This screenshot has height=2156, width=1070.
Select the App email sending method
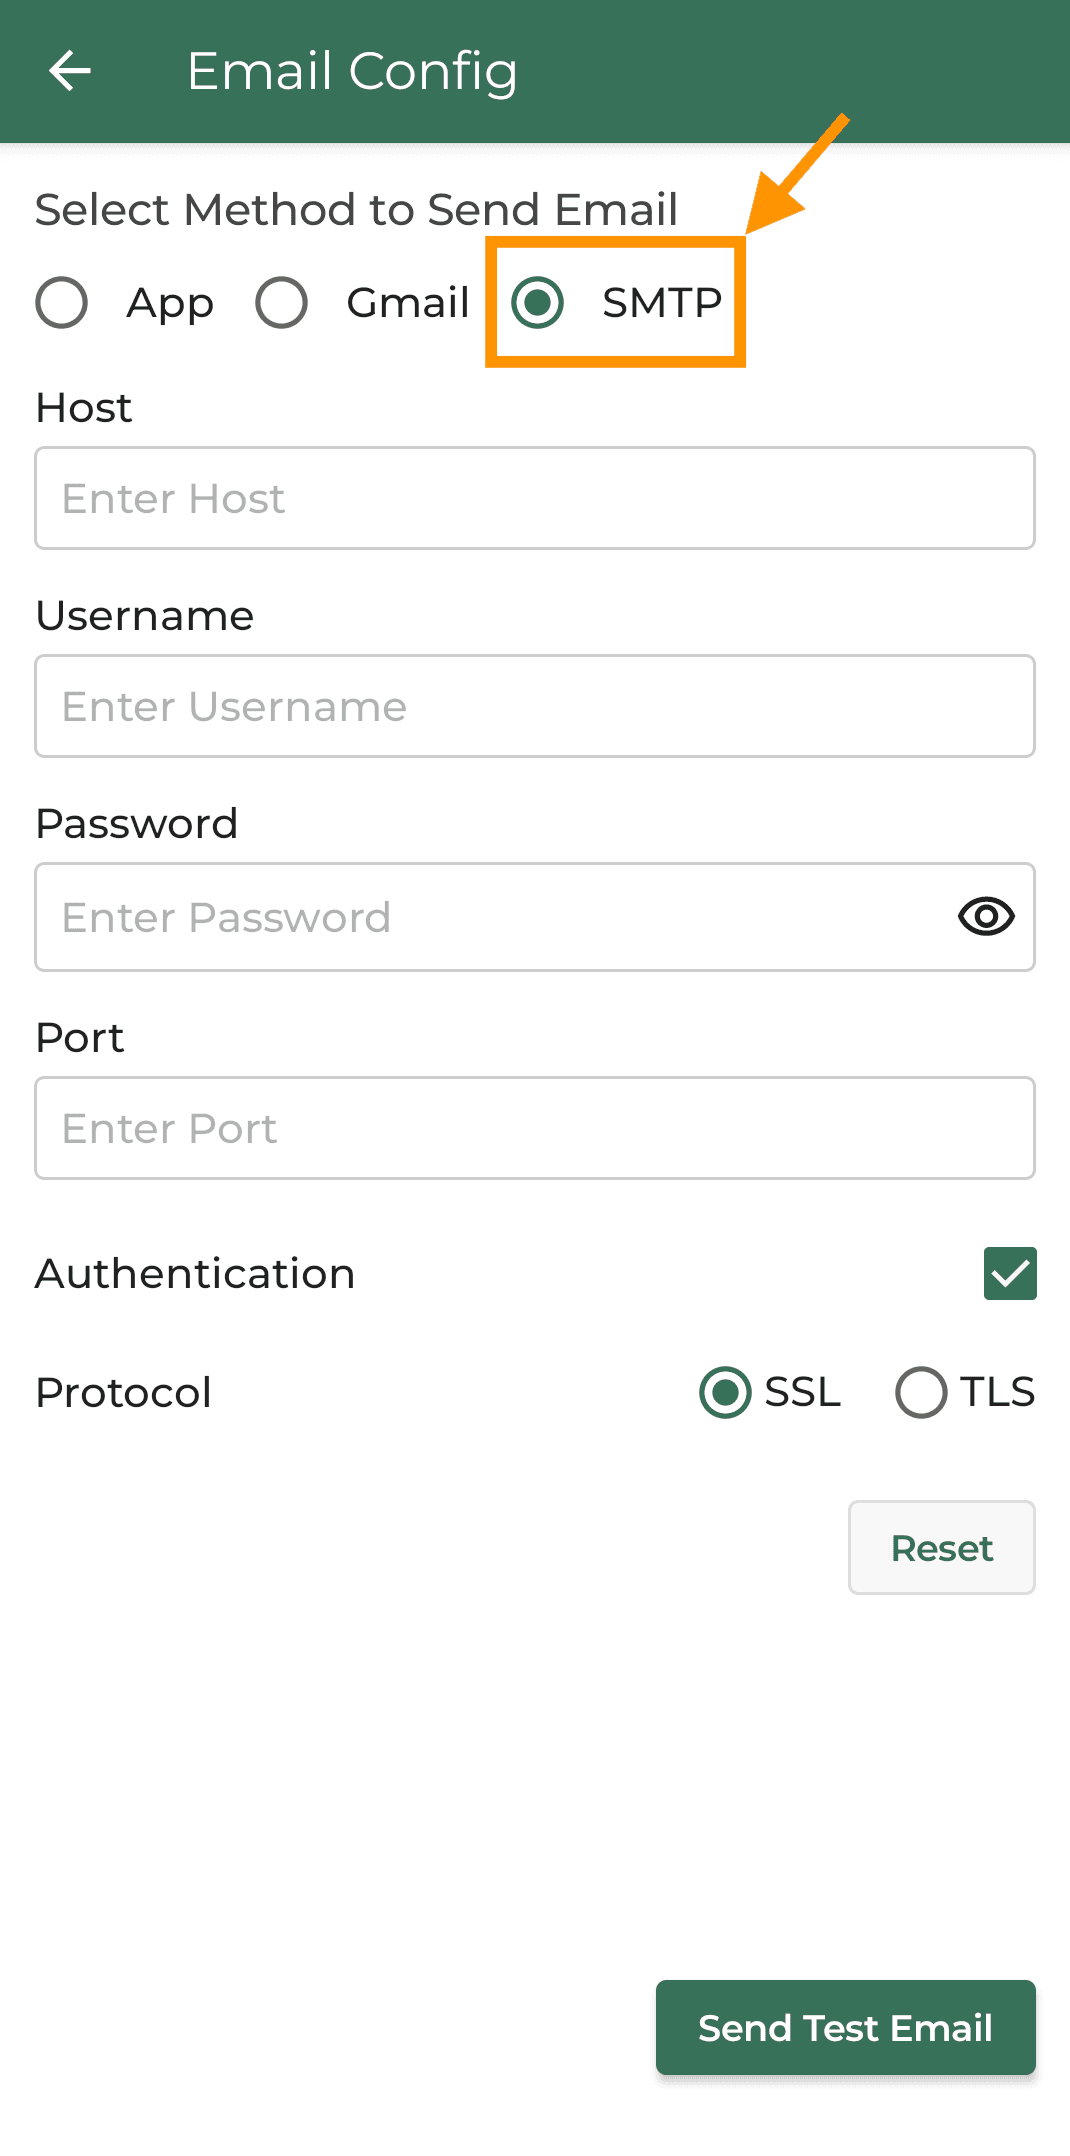(x=61, y=302)
